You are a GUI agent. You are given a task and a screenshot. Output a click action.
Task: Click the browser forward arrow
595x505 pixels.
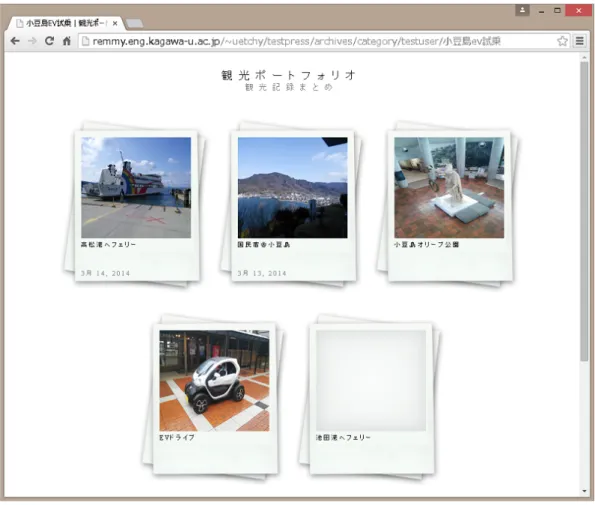click(x=32, y=41)
